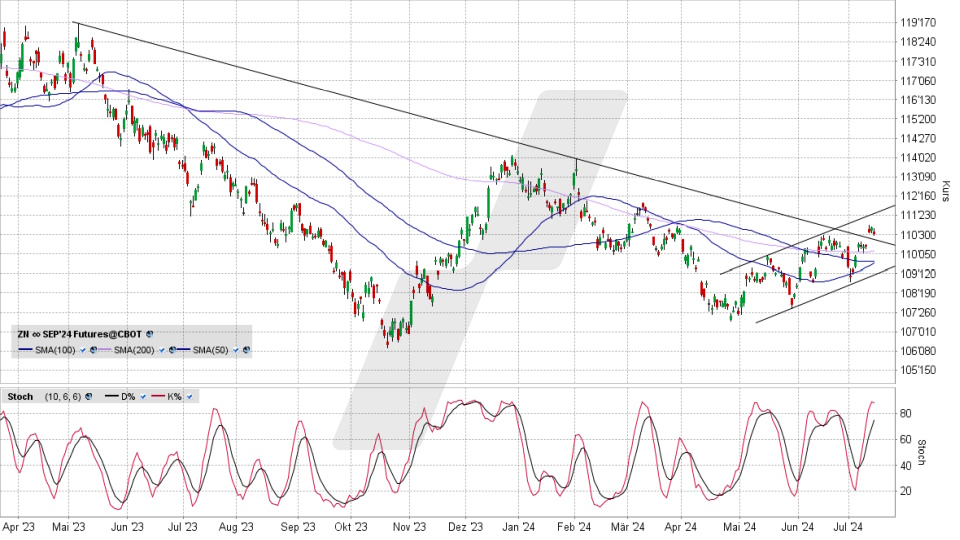Click the 109'120 price axis value

918,274
